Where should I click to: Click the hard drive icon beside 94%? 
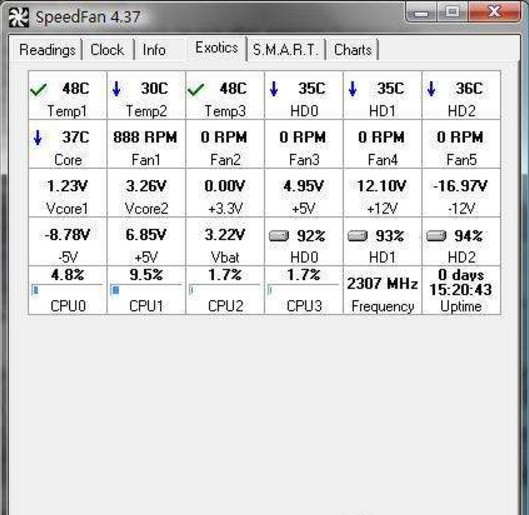436,236
